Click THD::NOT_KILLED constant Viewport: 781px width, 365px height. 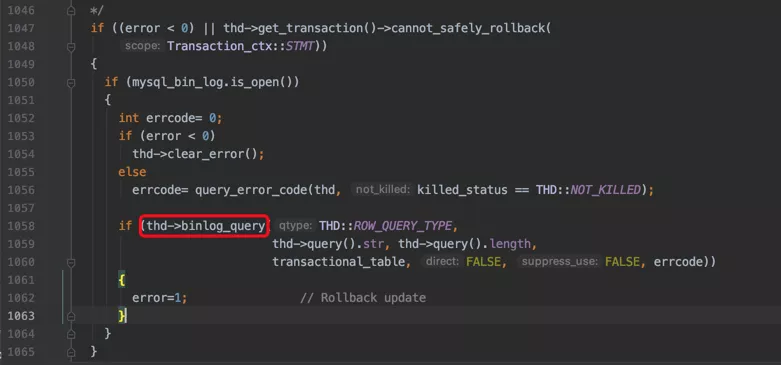[x=588, y=190]
